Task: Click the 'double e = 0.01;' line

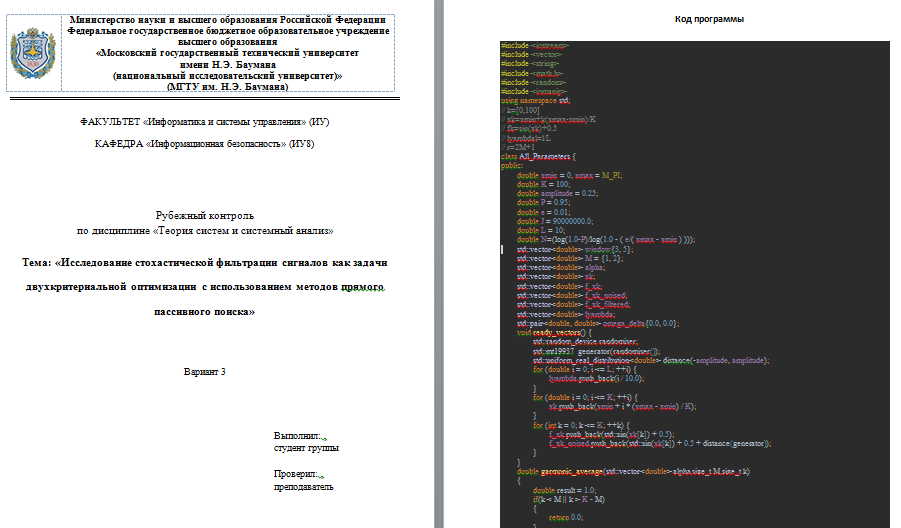Action: [x=544, y=212]
